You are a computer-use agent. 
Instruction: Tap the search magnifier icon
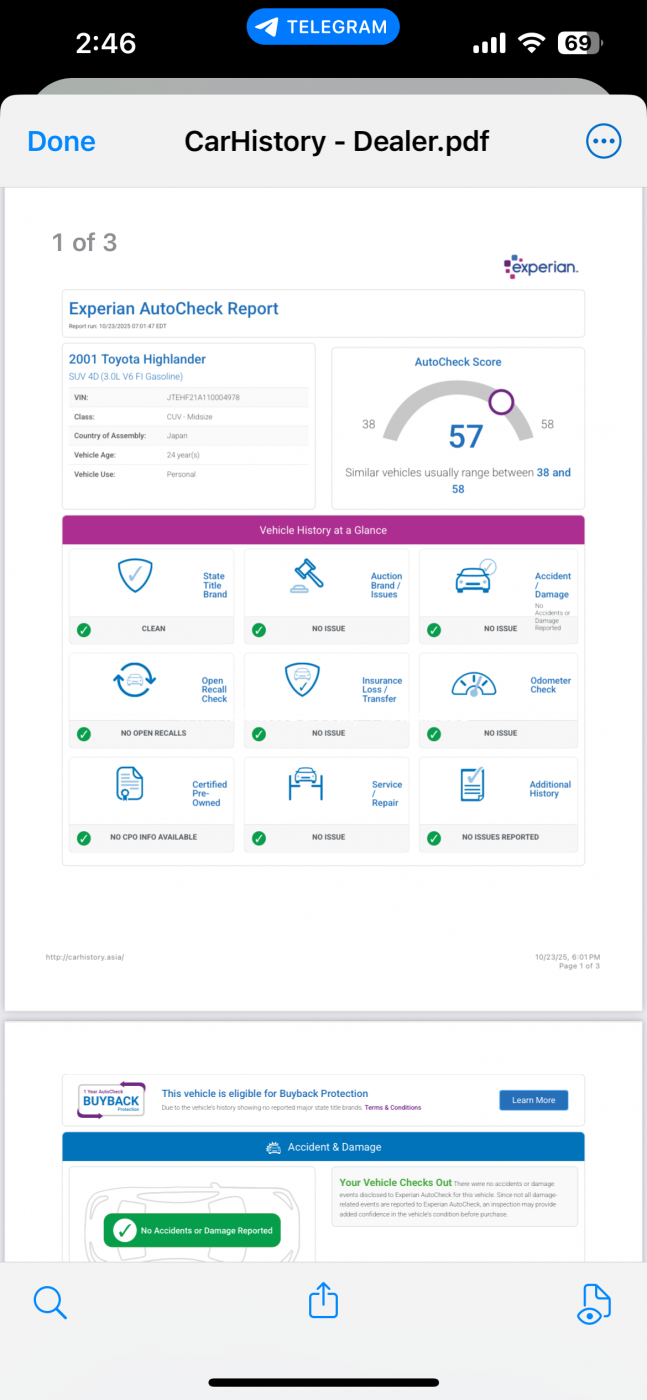pos(49,1302)
